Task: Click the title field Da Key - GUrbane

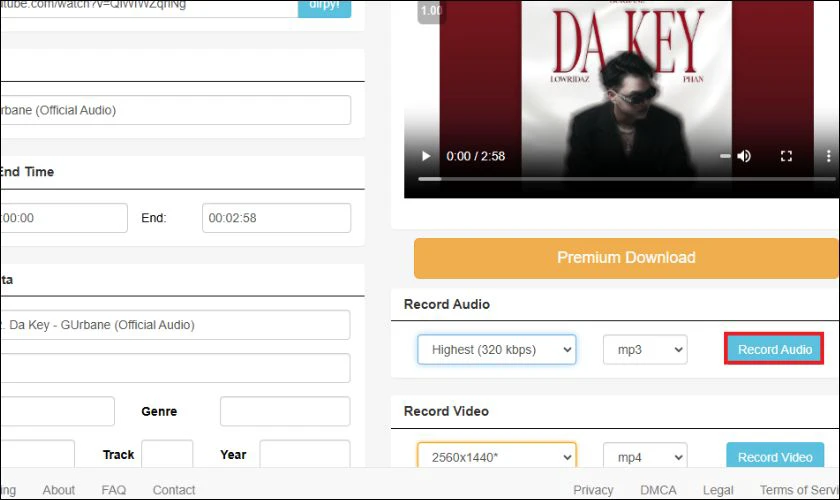Action: coord(175,325)
